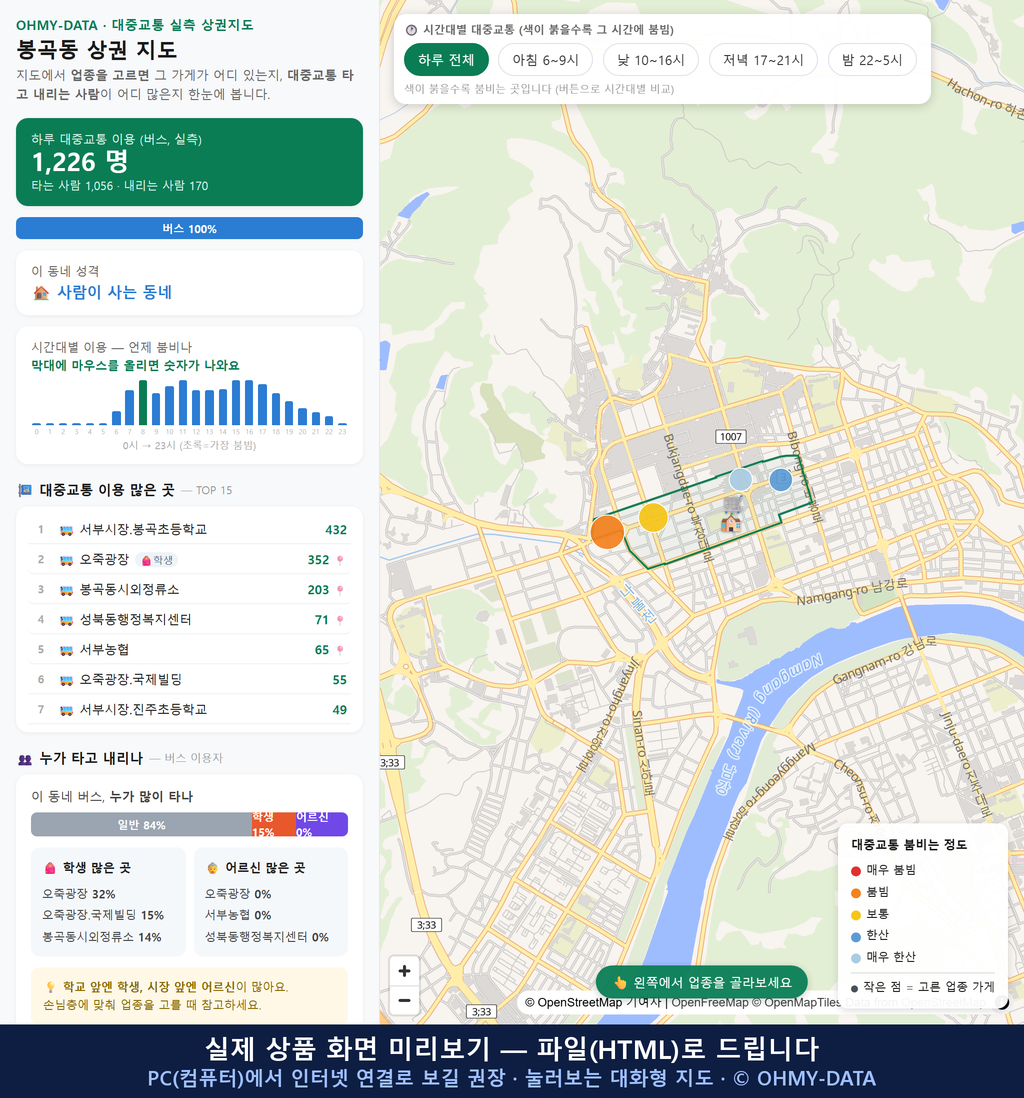Click the green 1,226 명 daily ridership card
The height and width of the screenshot is (1098, 1024).
click(x=189, y=162)
